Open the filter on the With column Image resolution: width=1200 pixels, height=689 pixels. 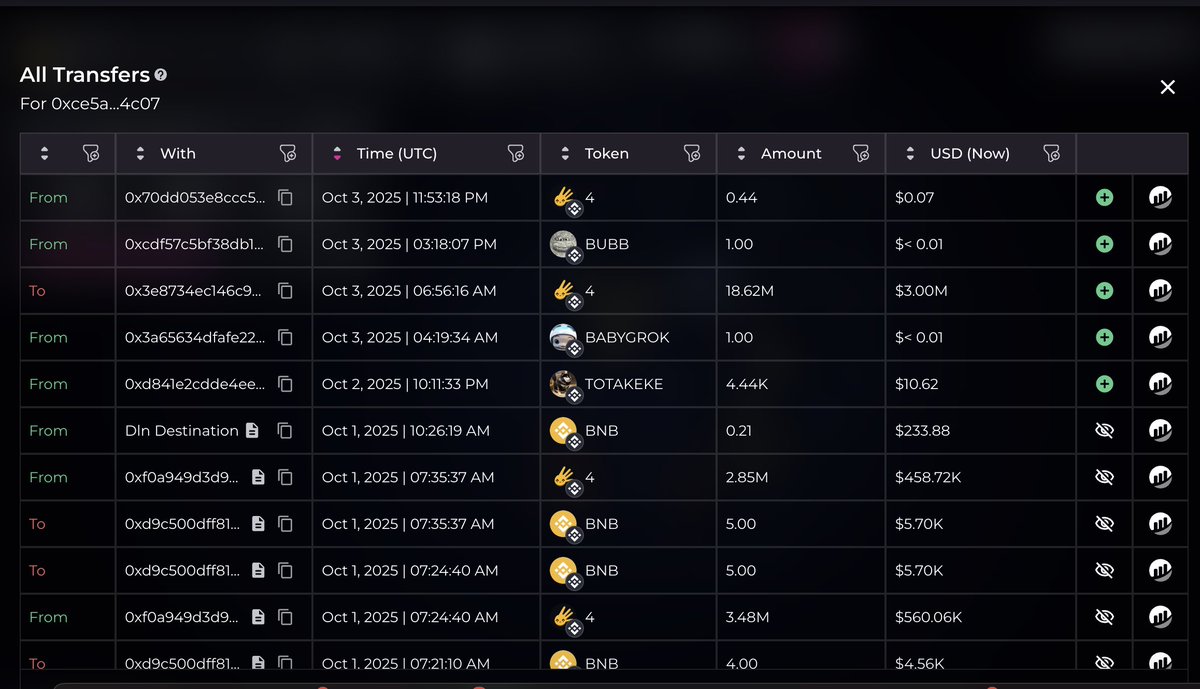[288, 153]
